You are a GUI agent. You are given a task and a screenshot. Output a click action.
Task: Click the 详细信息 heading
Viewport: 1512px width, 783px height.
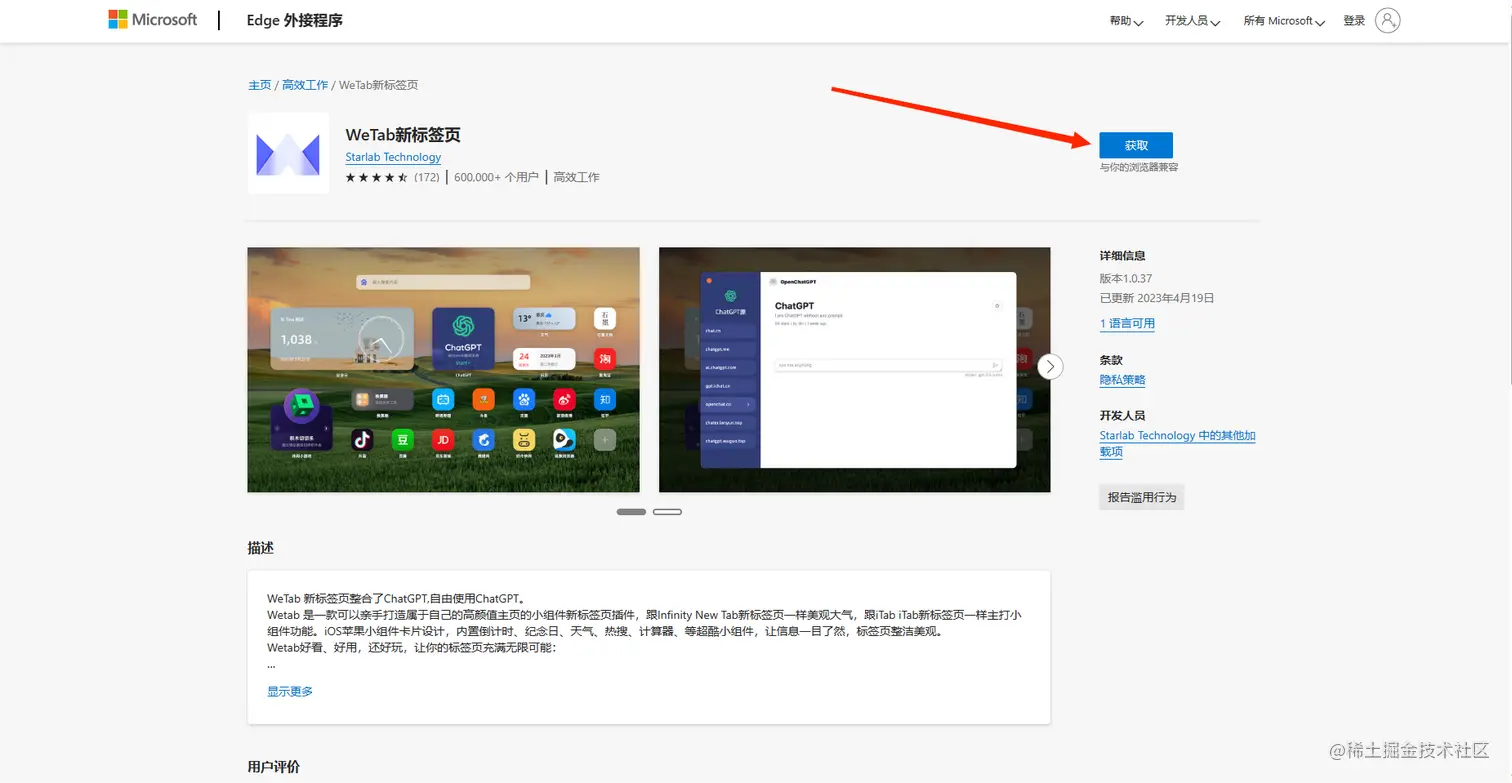pyautogui.click(x=1123, y=256)
